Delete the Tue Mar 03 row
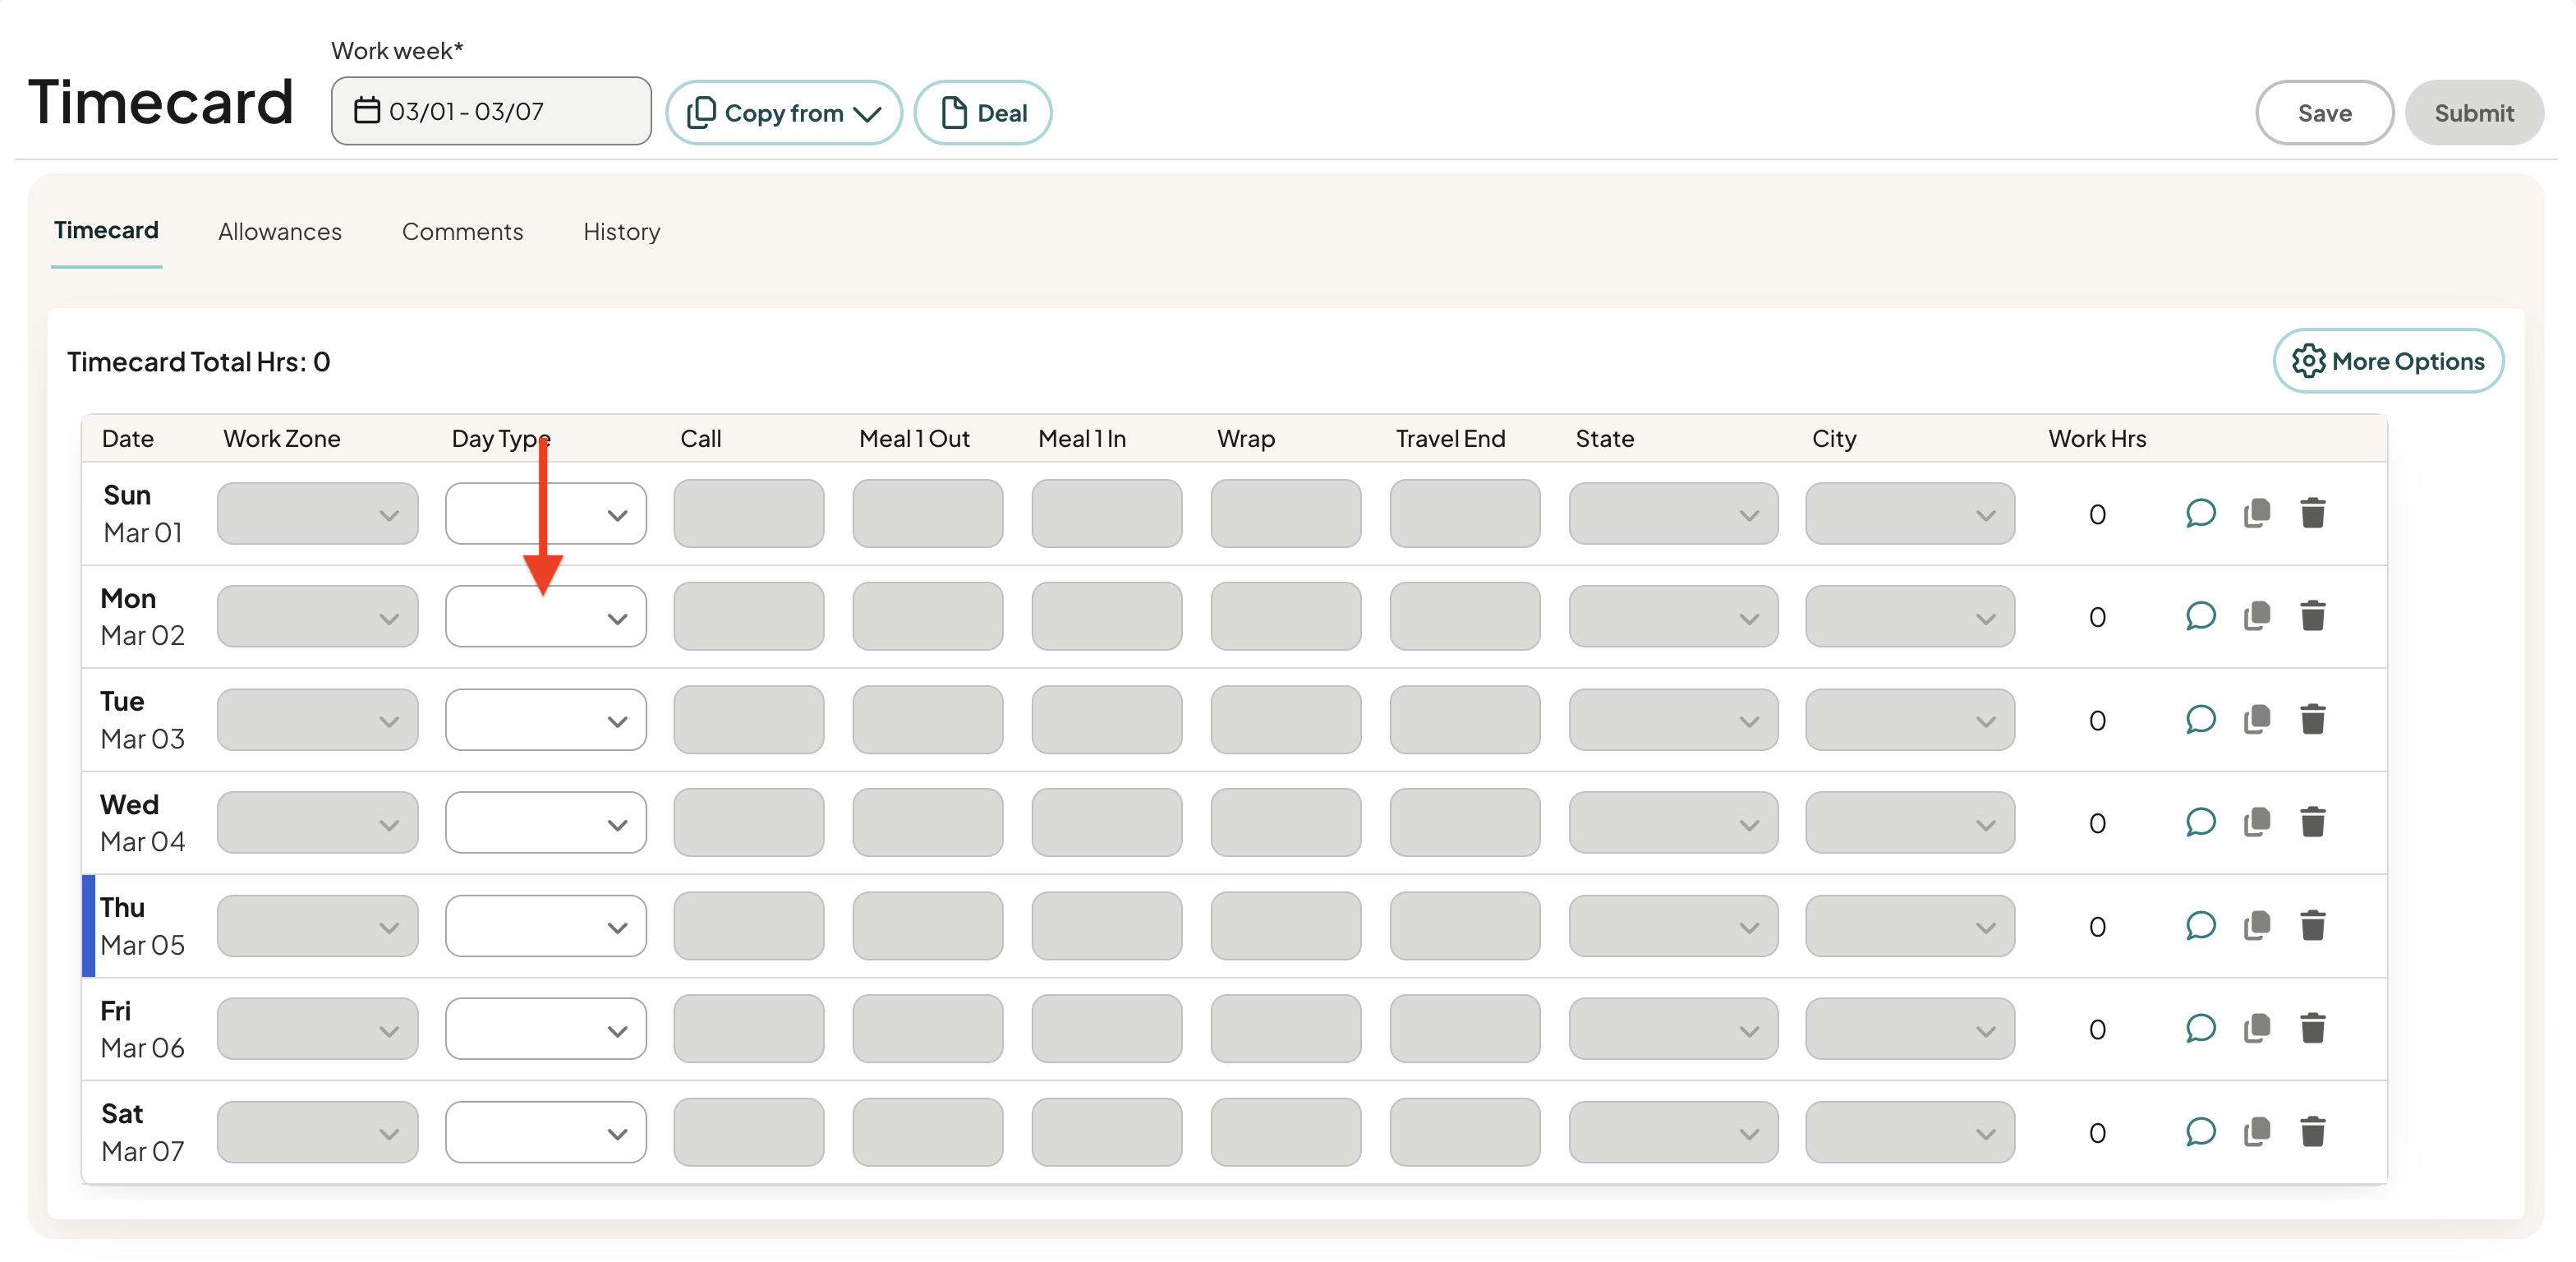 (x=2312, y=719)
